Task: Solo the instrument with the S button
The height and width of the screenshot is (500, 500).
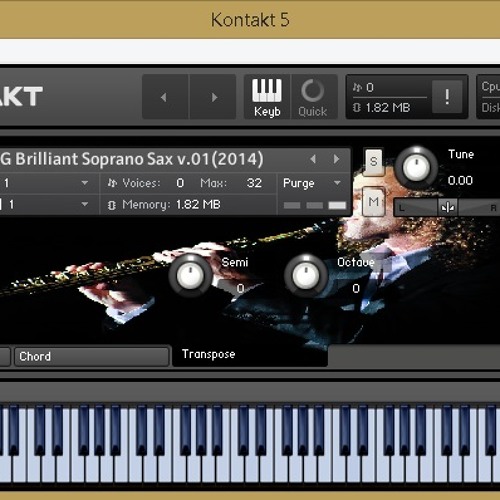Action: click(373, 162)
